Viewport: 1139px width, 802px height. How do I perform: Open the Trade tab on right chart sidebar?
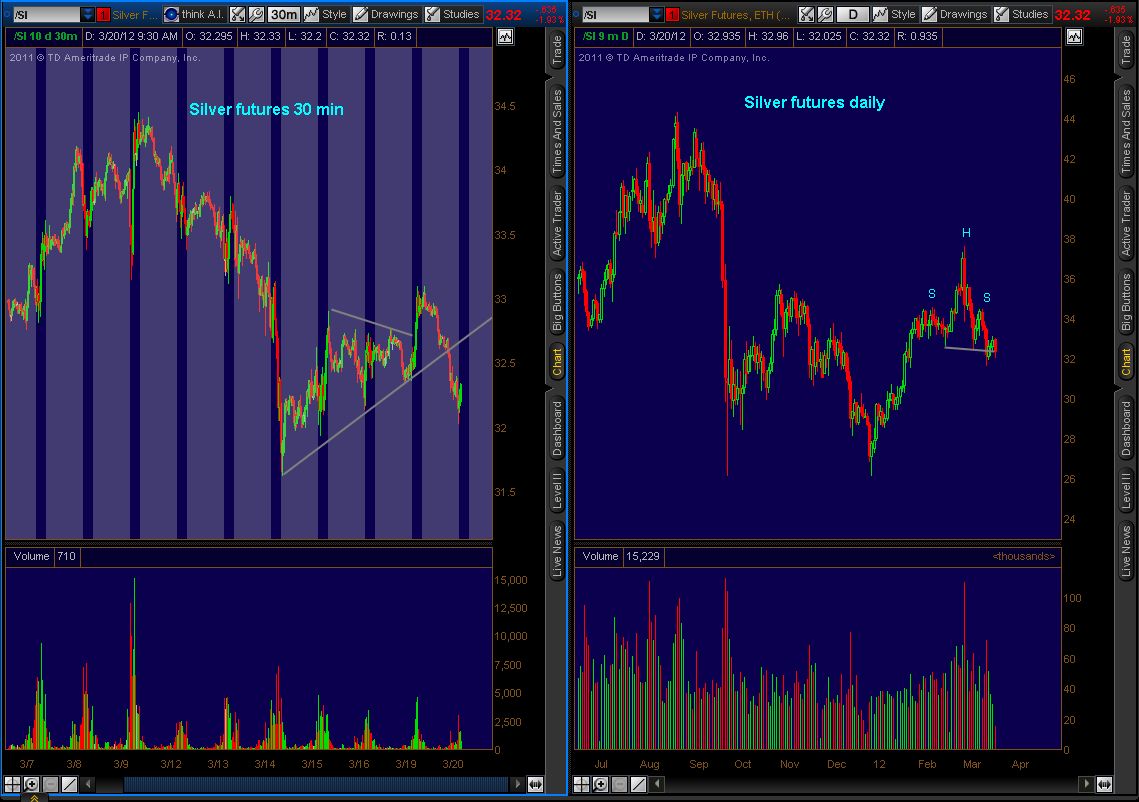(x=1126, y=51)
